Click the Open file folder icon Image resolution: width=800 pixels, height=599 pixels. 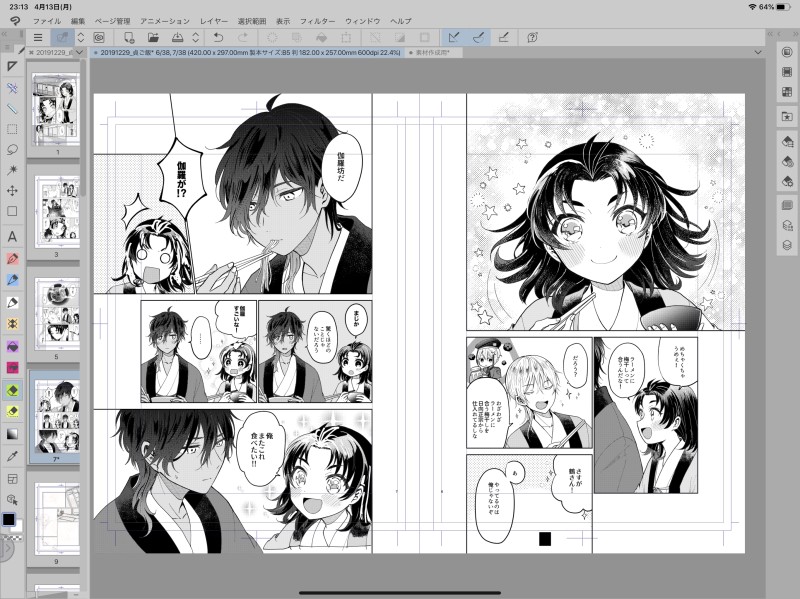tap(153, 37)
